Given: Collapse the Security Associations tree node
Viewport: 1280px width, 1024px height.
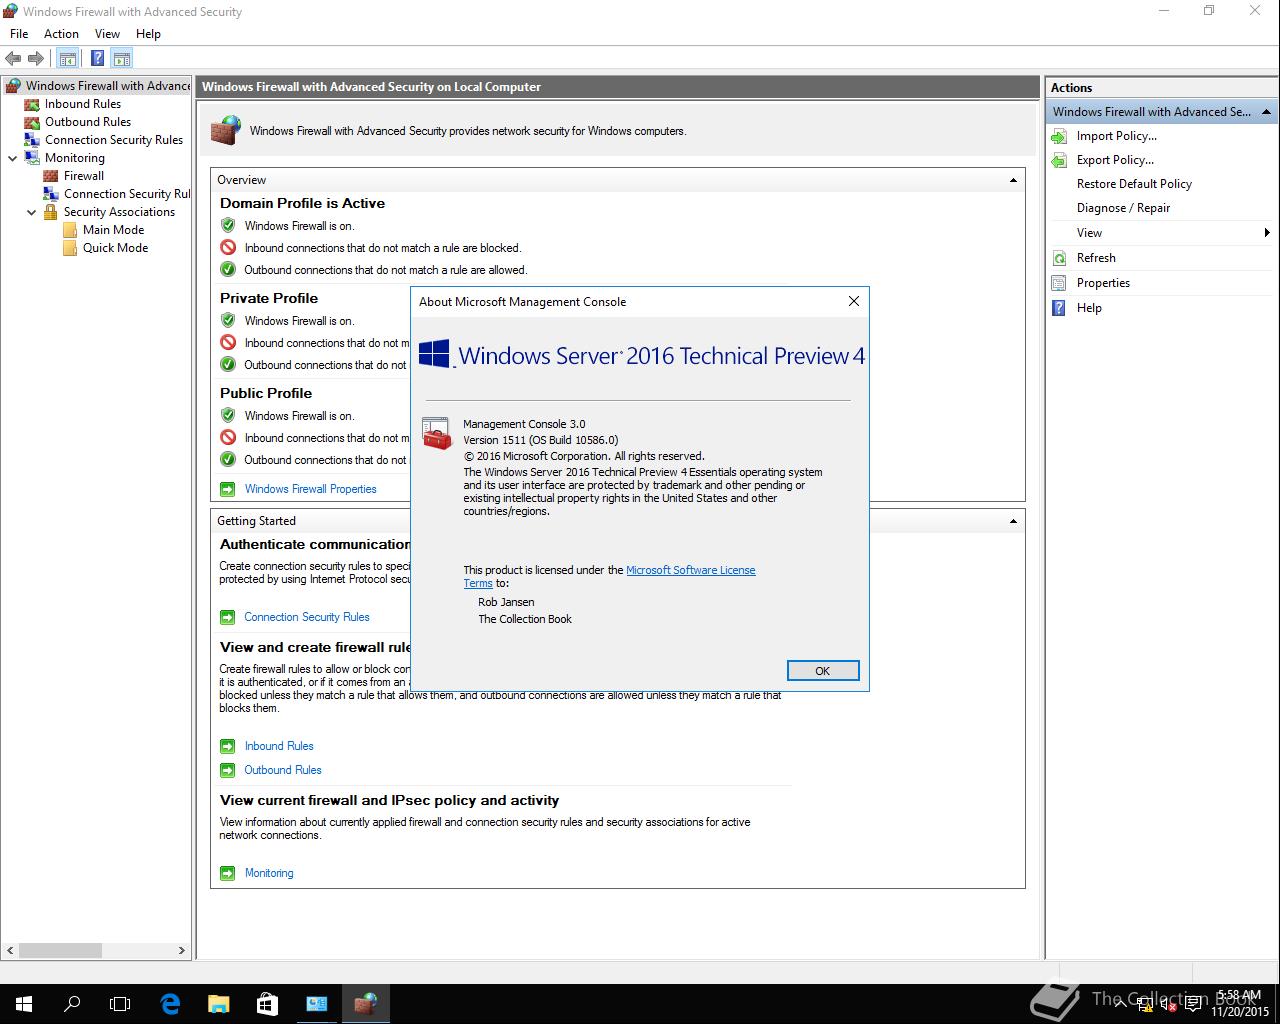Looking at the screenshot, I should tap(32, 212).
